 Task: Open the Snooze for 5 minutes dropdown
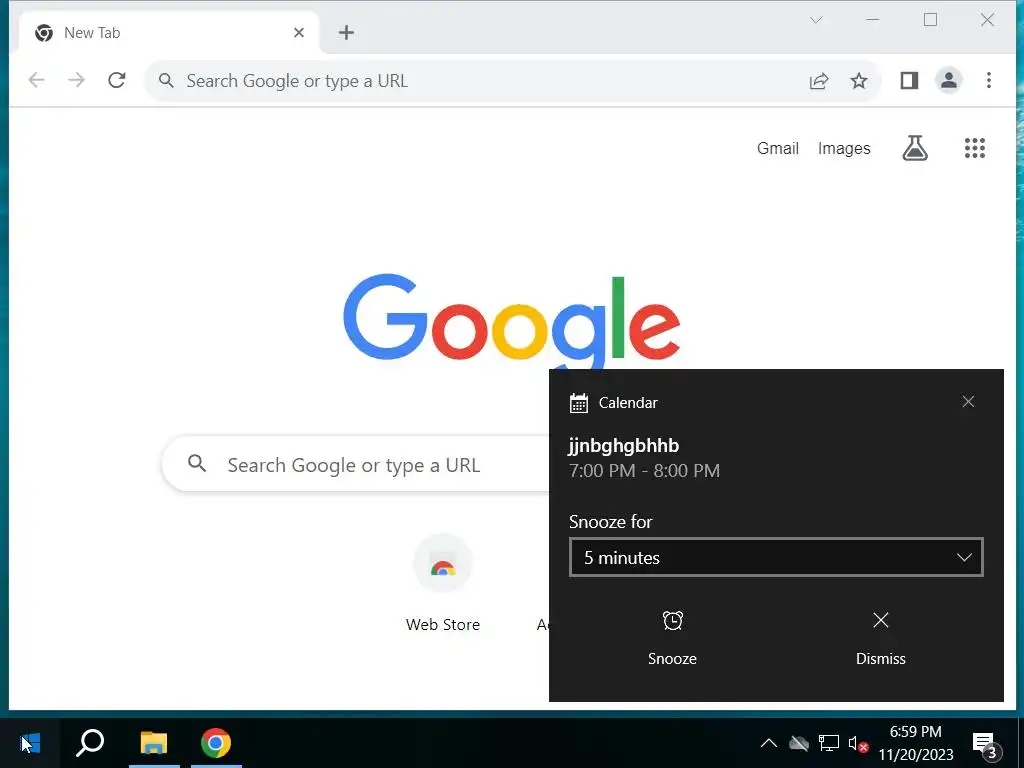(x=776, y=557)
